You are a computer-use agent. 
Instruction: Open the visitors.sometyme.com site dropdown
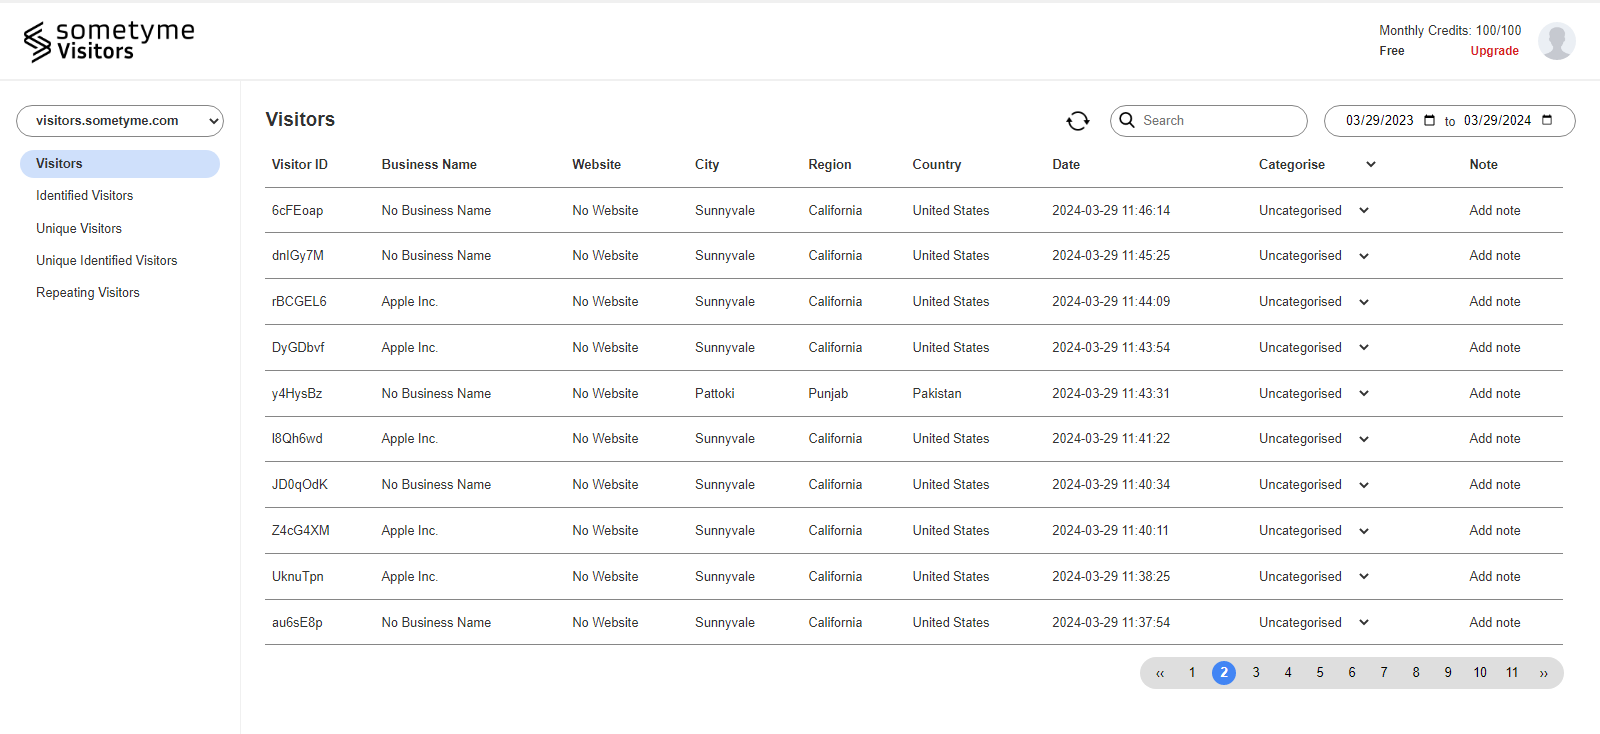coord(120,121)
